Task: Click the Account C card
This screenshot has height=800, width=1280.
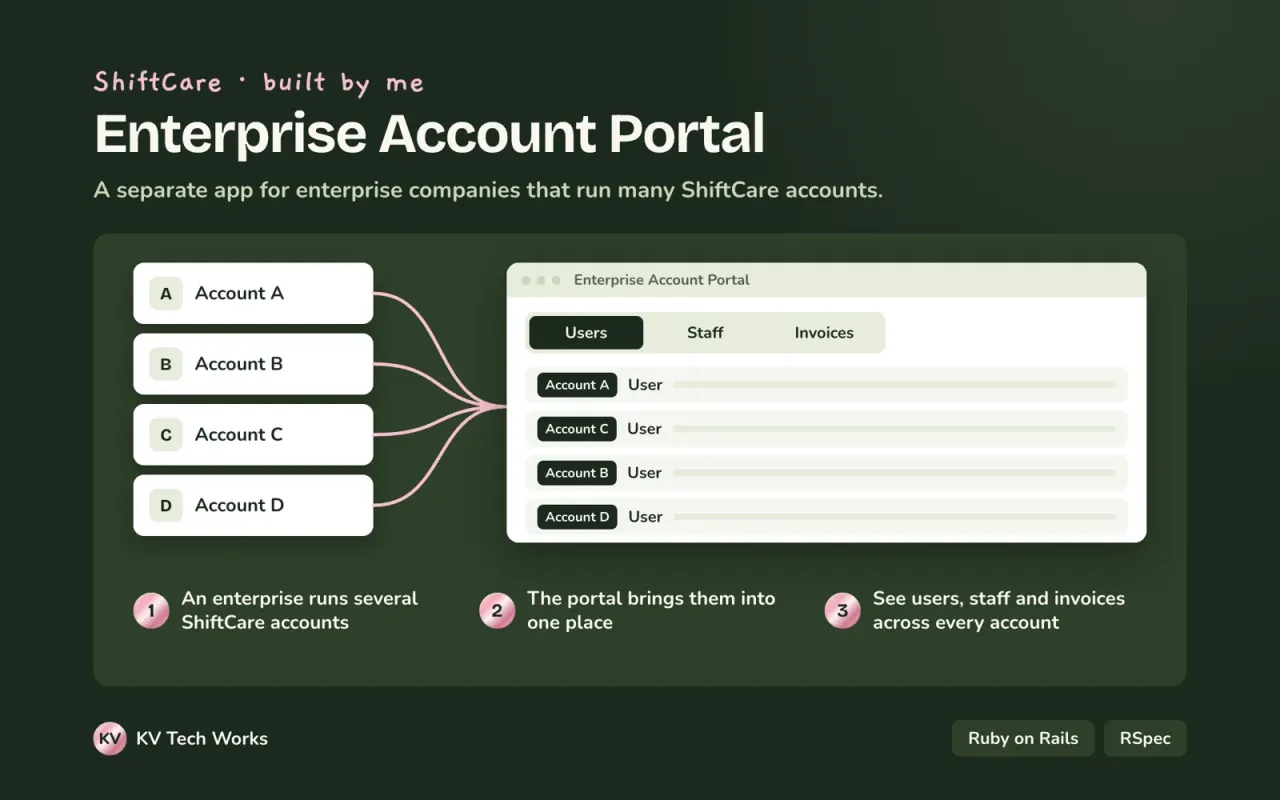Action: pos(253,434)
